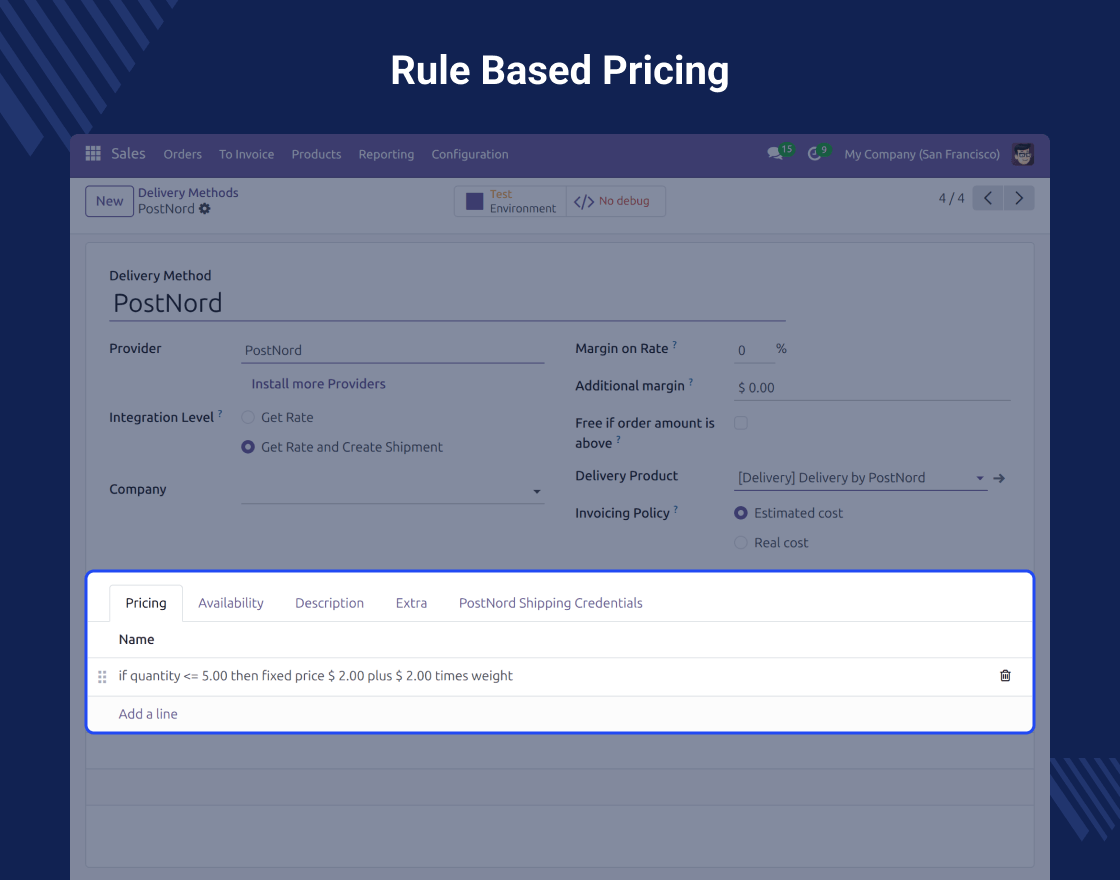Image resolution: width=1120 pixels, height=880 pixels.
Task: Select Get Rate and Create Shipment option
Action: [x=248, y=447]
